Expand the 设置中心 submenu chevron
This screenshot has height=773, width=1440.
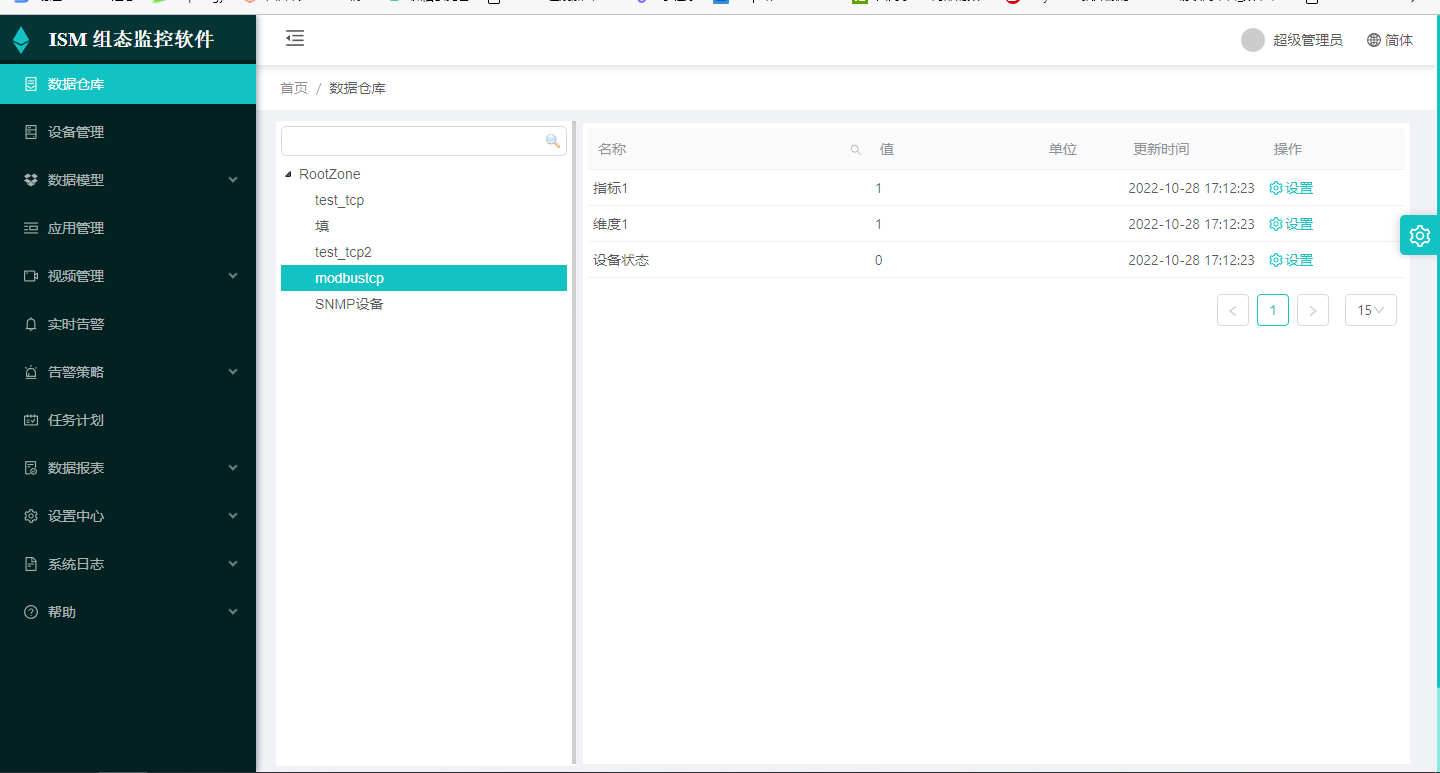click(233, 516)
